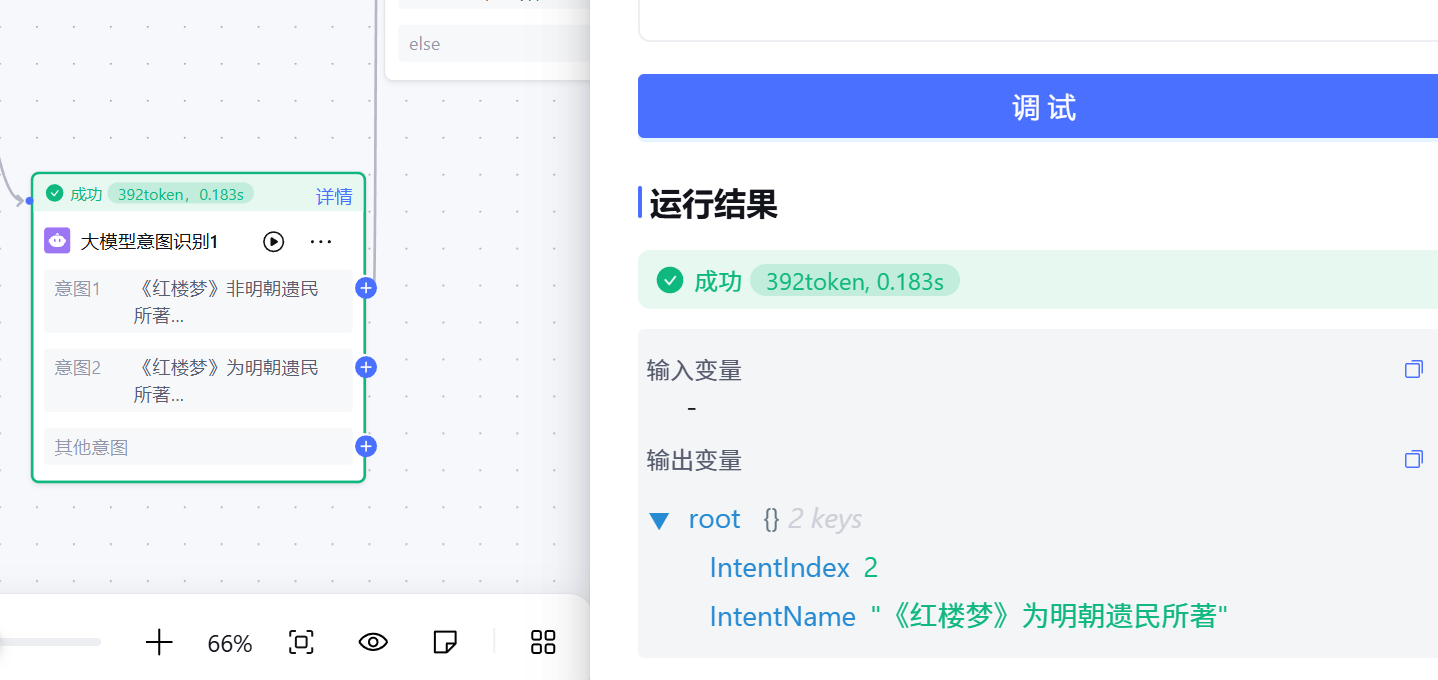Add a sticky note with note icon
The width and height of the screenshot is (1438, 680).
[x=445, y=642]
